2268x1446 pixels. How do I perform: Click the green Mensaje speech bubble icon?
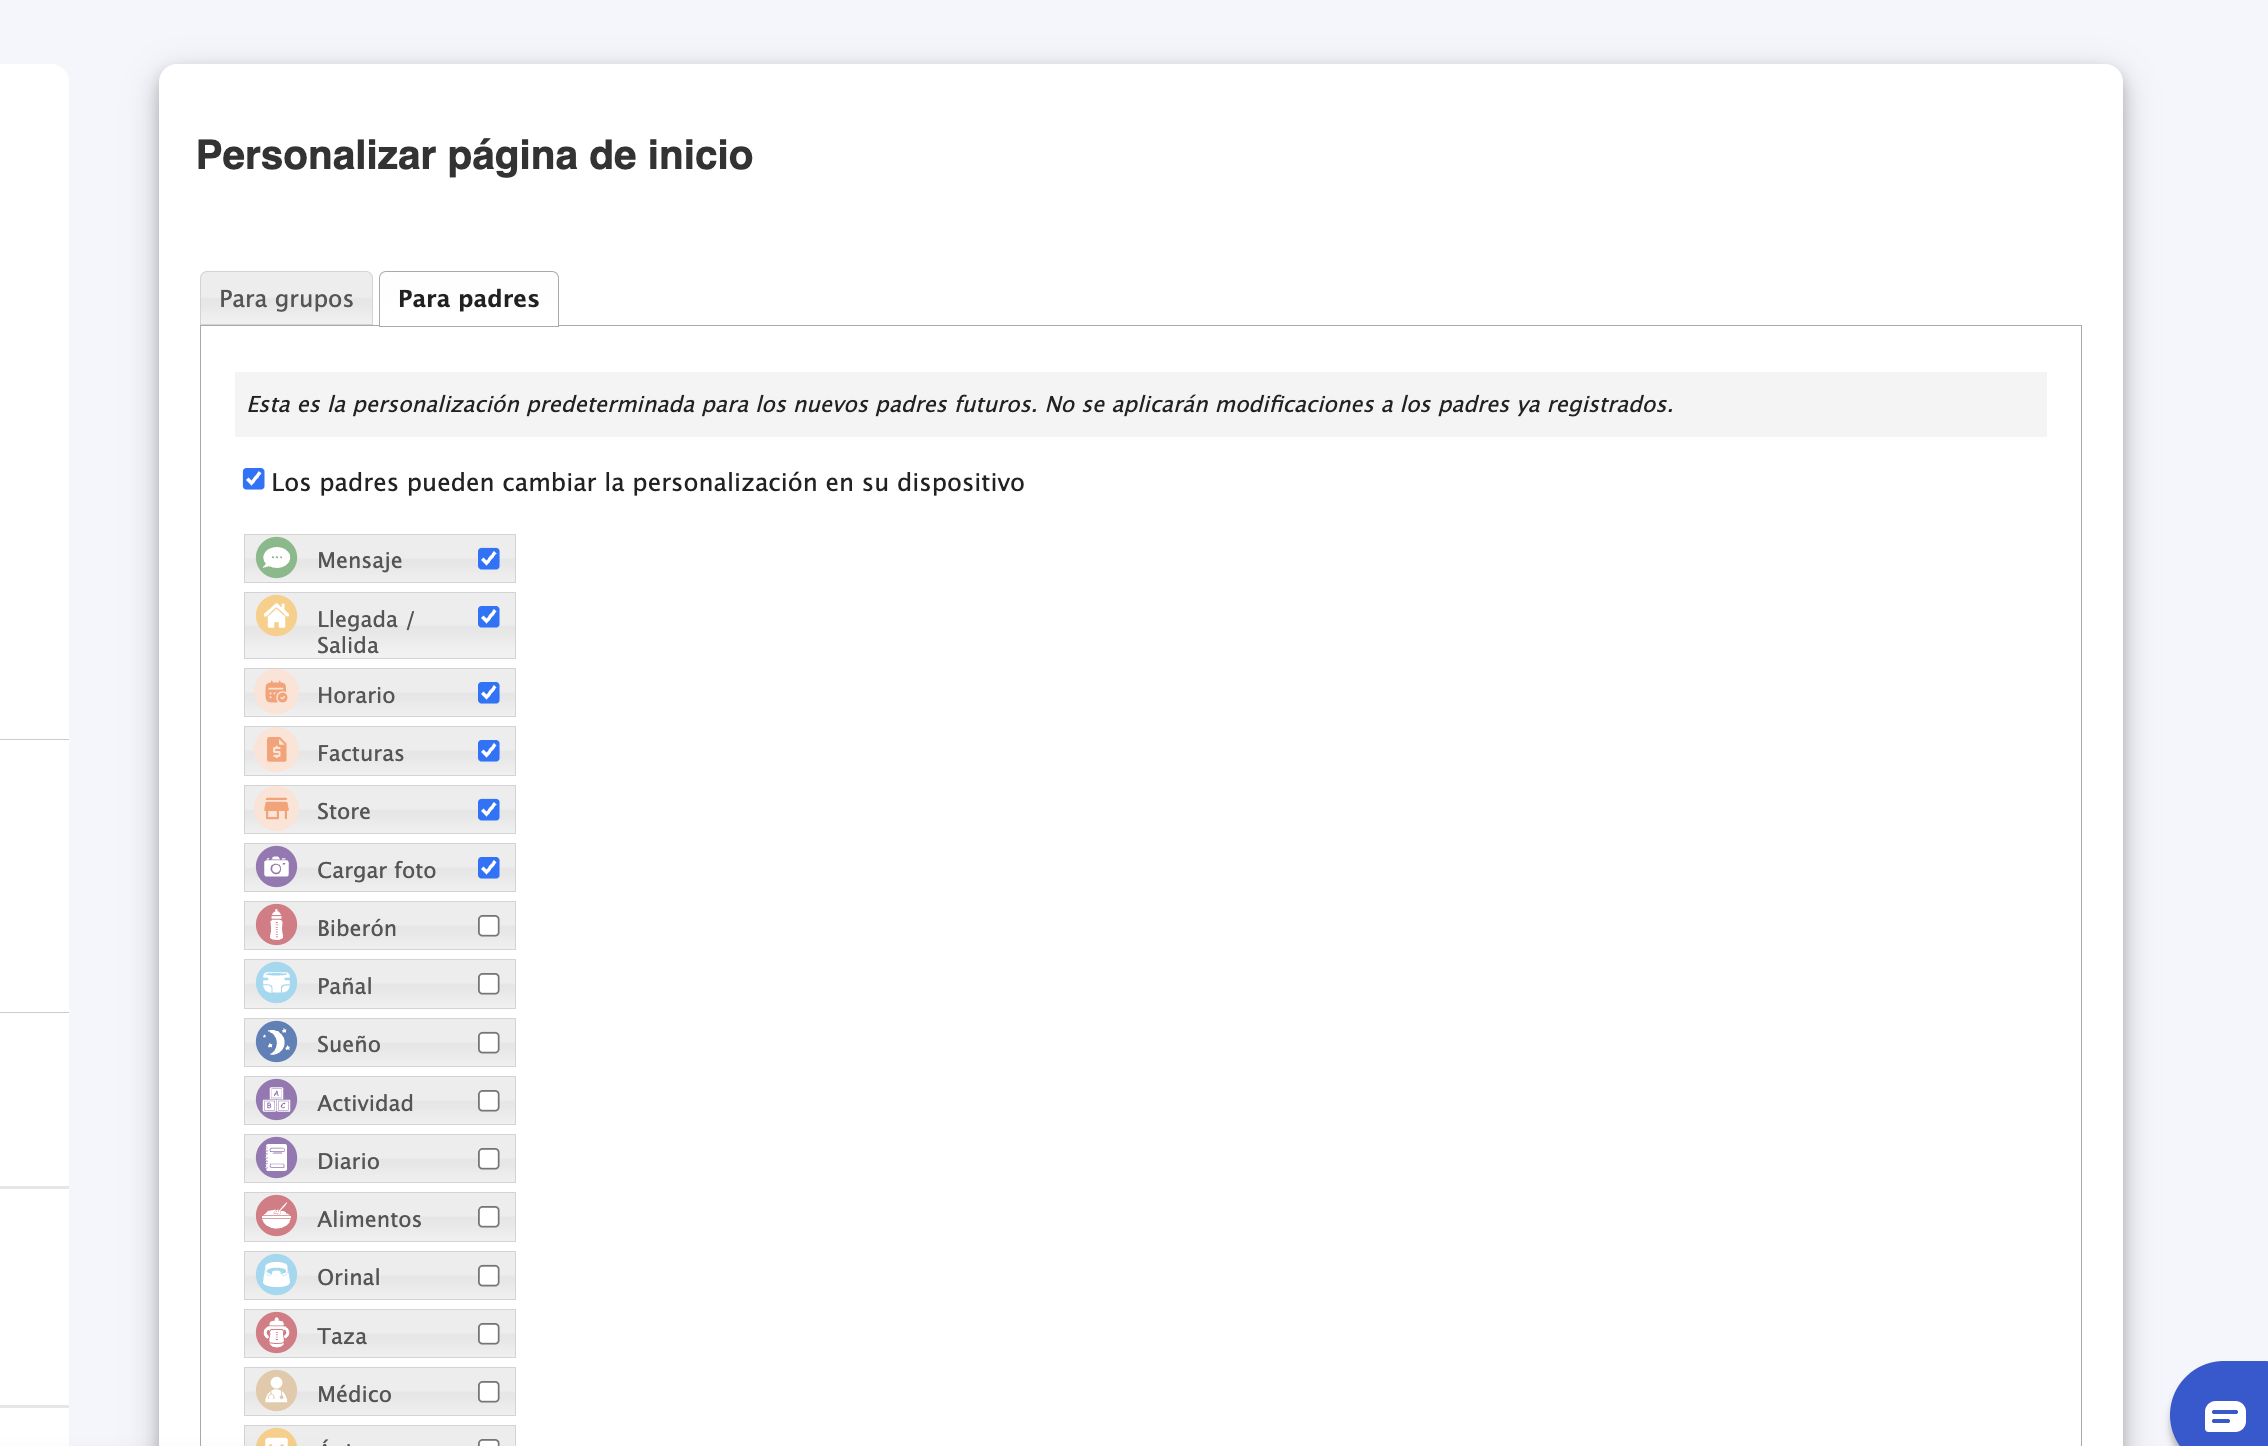(276, 558)
